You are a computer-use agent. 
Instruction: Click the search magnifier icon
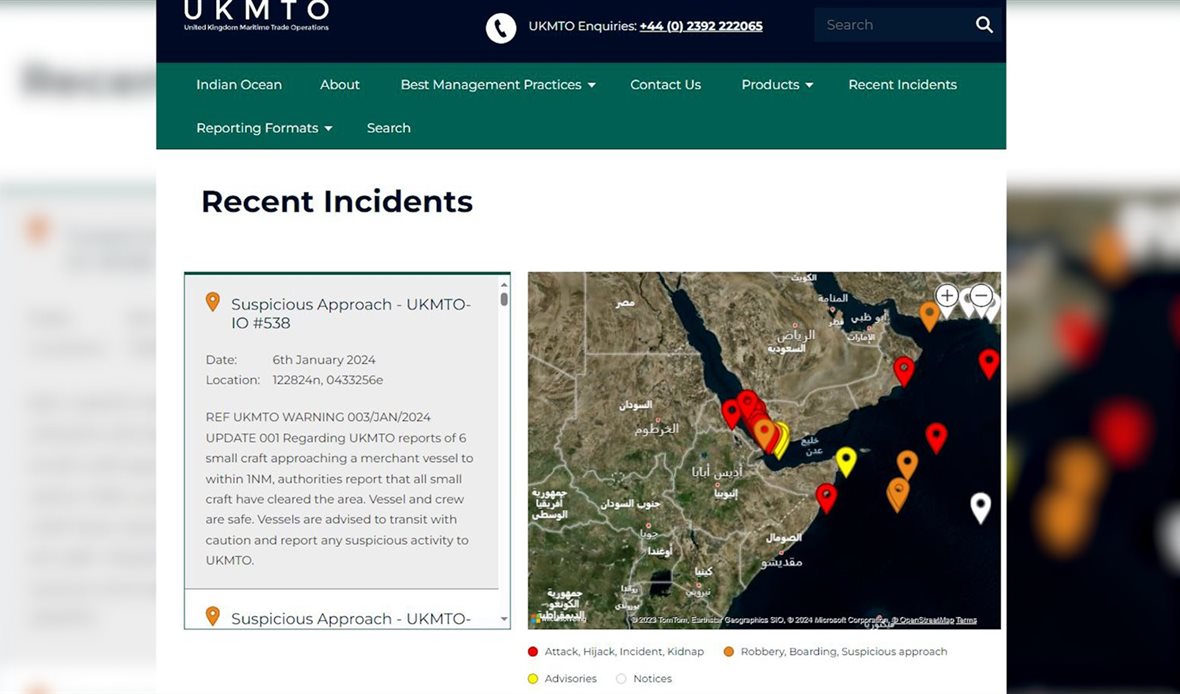(x=984, y=25)
